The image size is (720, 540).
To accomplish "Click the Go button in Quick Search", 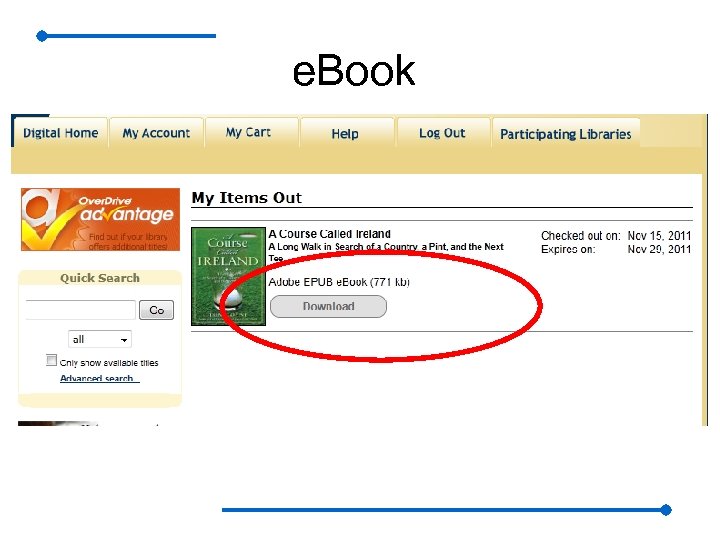I will [x=156, y=310].
